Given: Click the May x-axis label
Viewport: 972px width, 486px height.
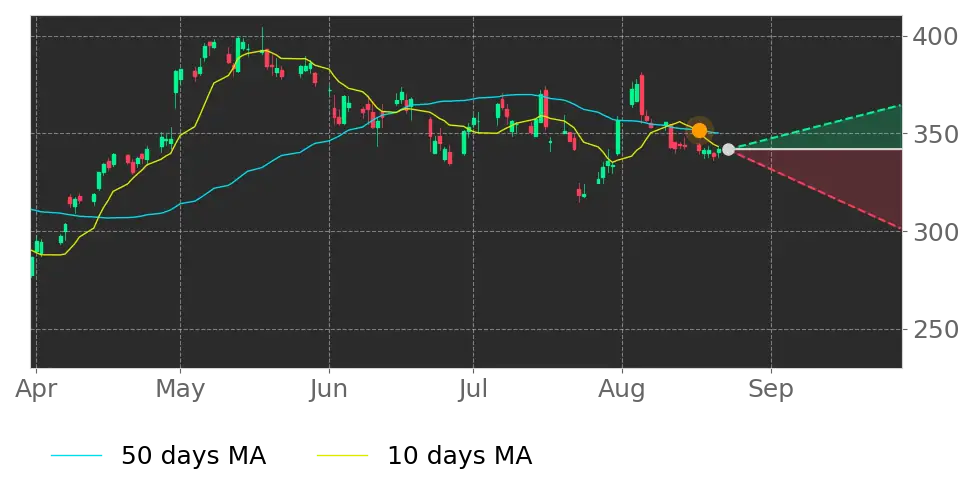Looking at the screenshot, I should click(180, 390).
